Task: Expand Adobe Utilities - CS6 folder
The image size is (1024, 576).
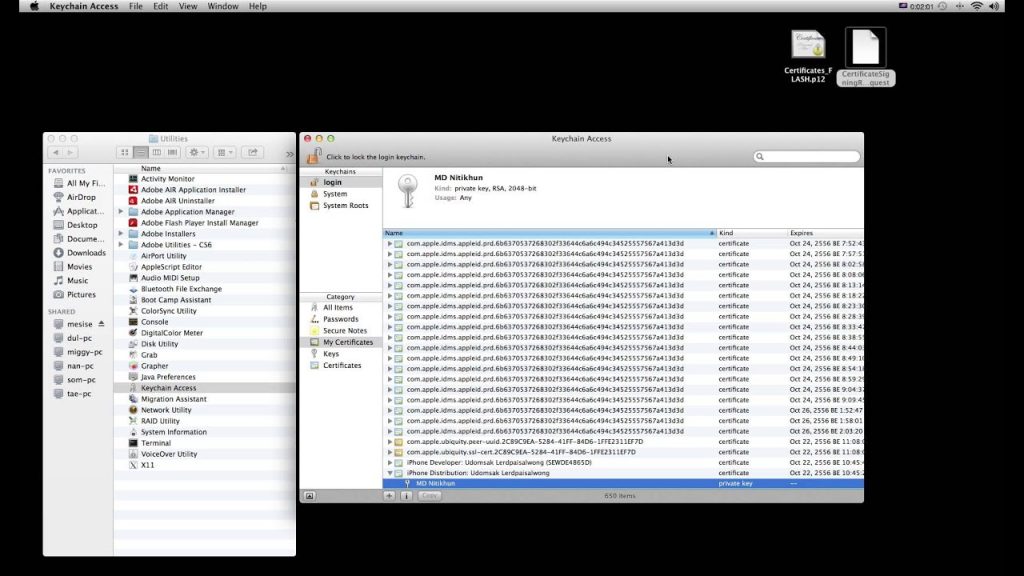Action: [121, 245]
